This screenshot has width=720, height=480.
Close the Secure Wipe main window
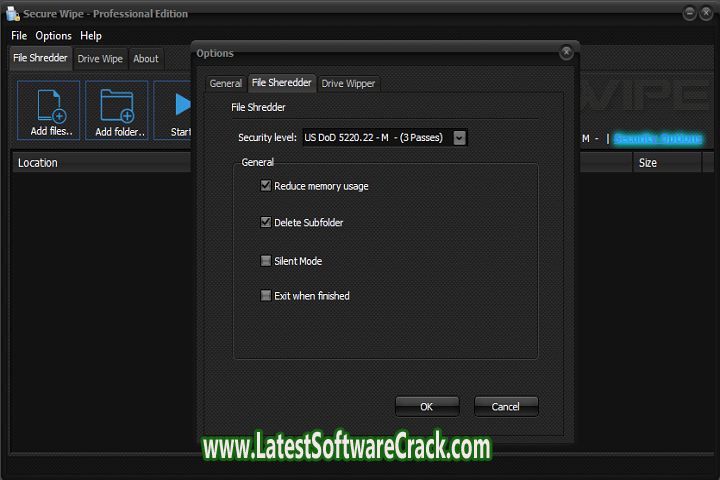pos(706,14)
